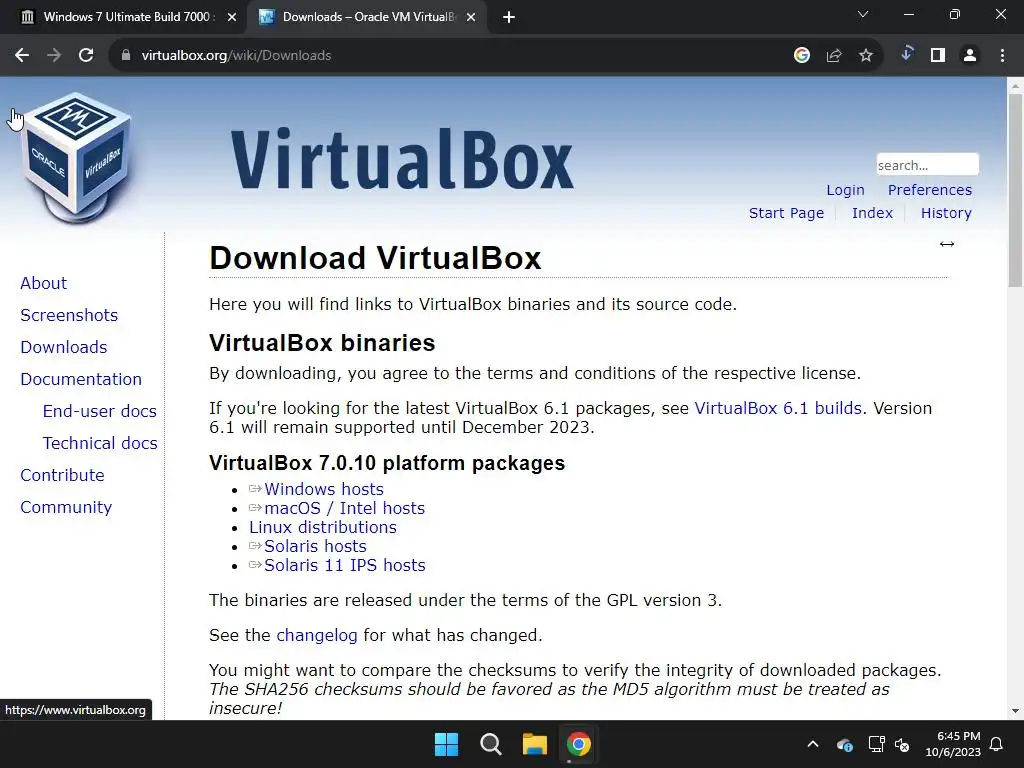Show hidden tray icons chevron
The width and height of the screenshot is (1024, 768).
click(812, 744)
